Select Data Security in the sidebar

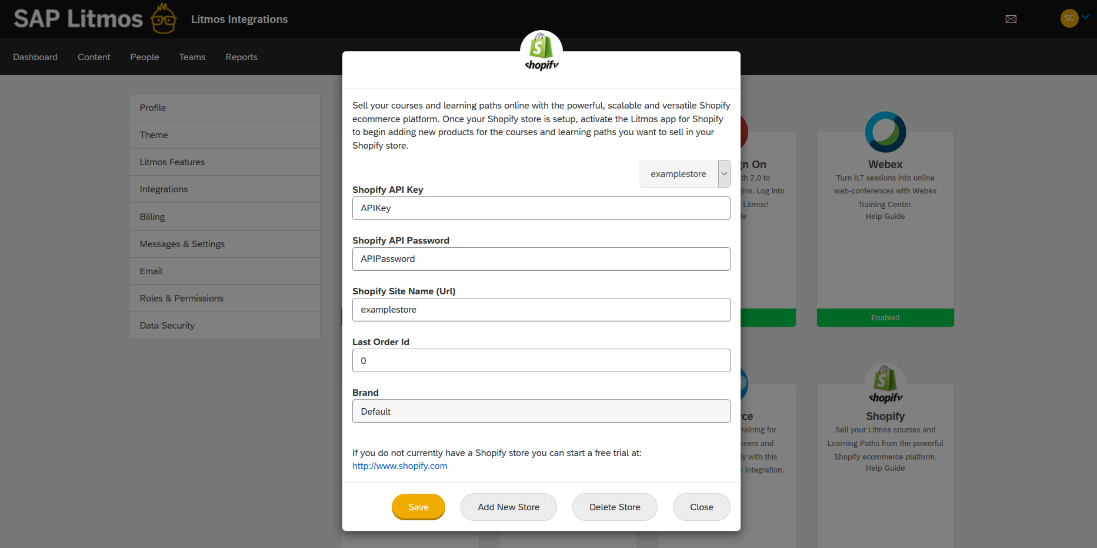click(x=225, y=325)
